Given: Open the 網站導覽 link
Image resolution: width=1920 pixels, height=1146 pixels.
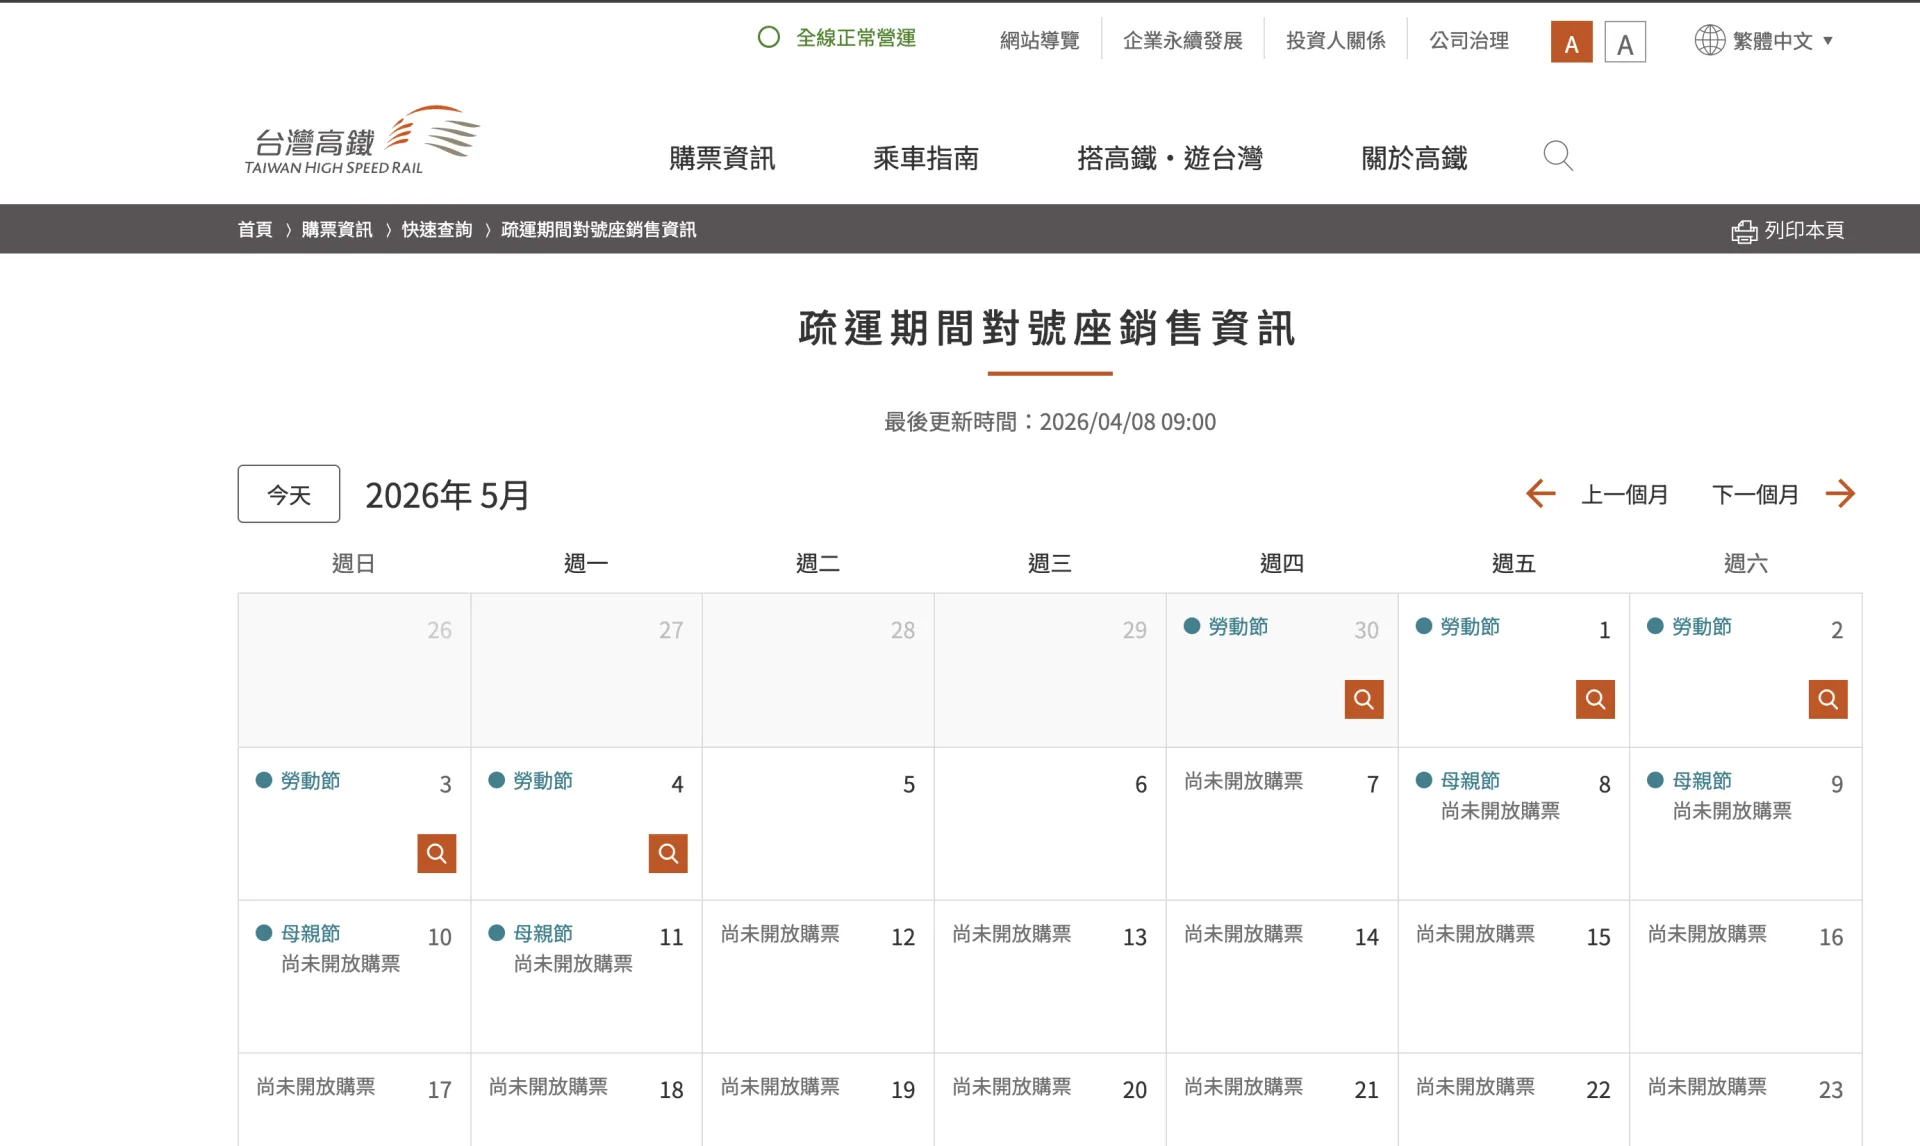Looking at the screenshot, I should 1039,40.
